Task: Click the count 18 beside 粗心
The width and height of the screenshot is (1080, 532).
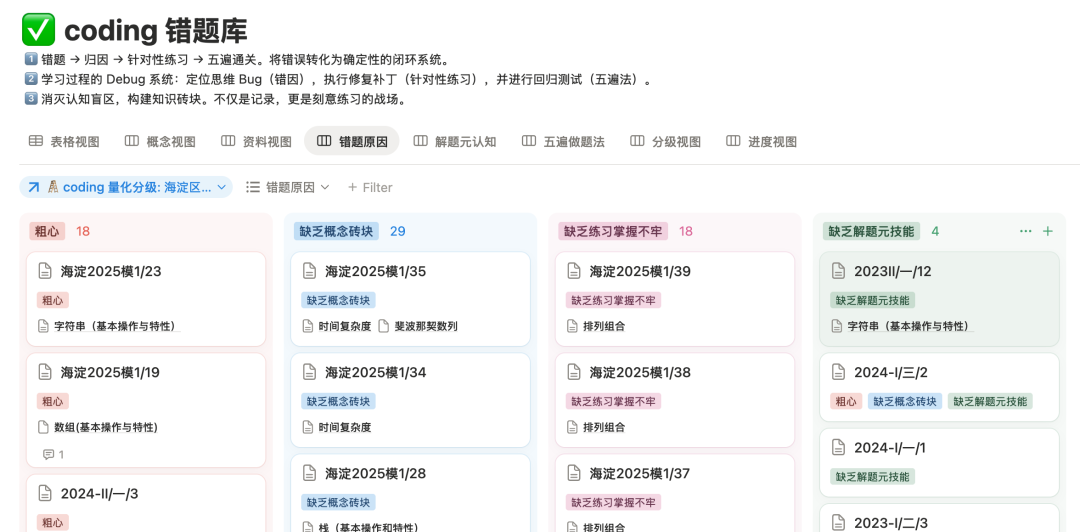Action: point(83,231)
